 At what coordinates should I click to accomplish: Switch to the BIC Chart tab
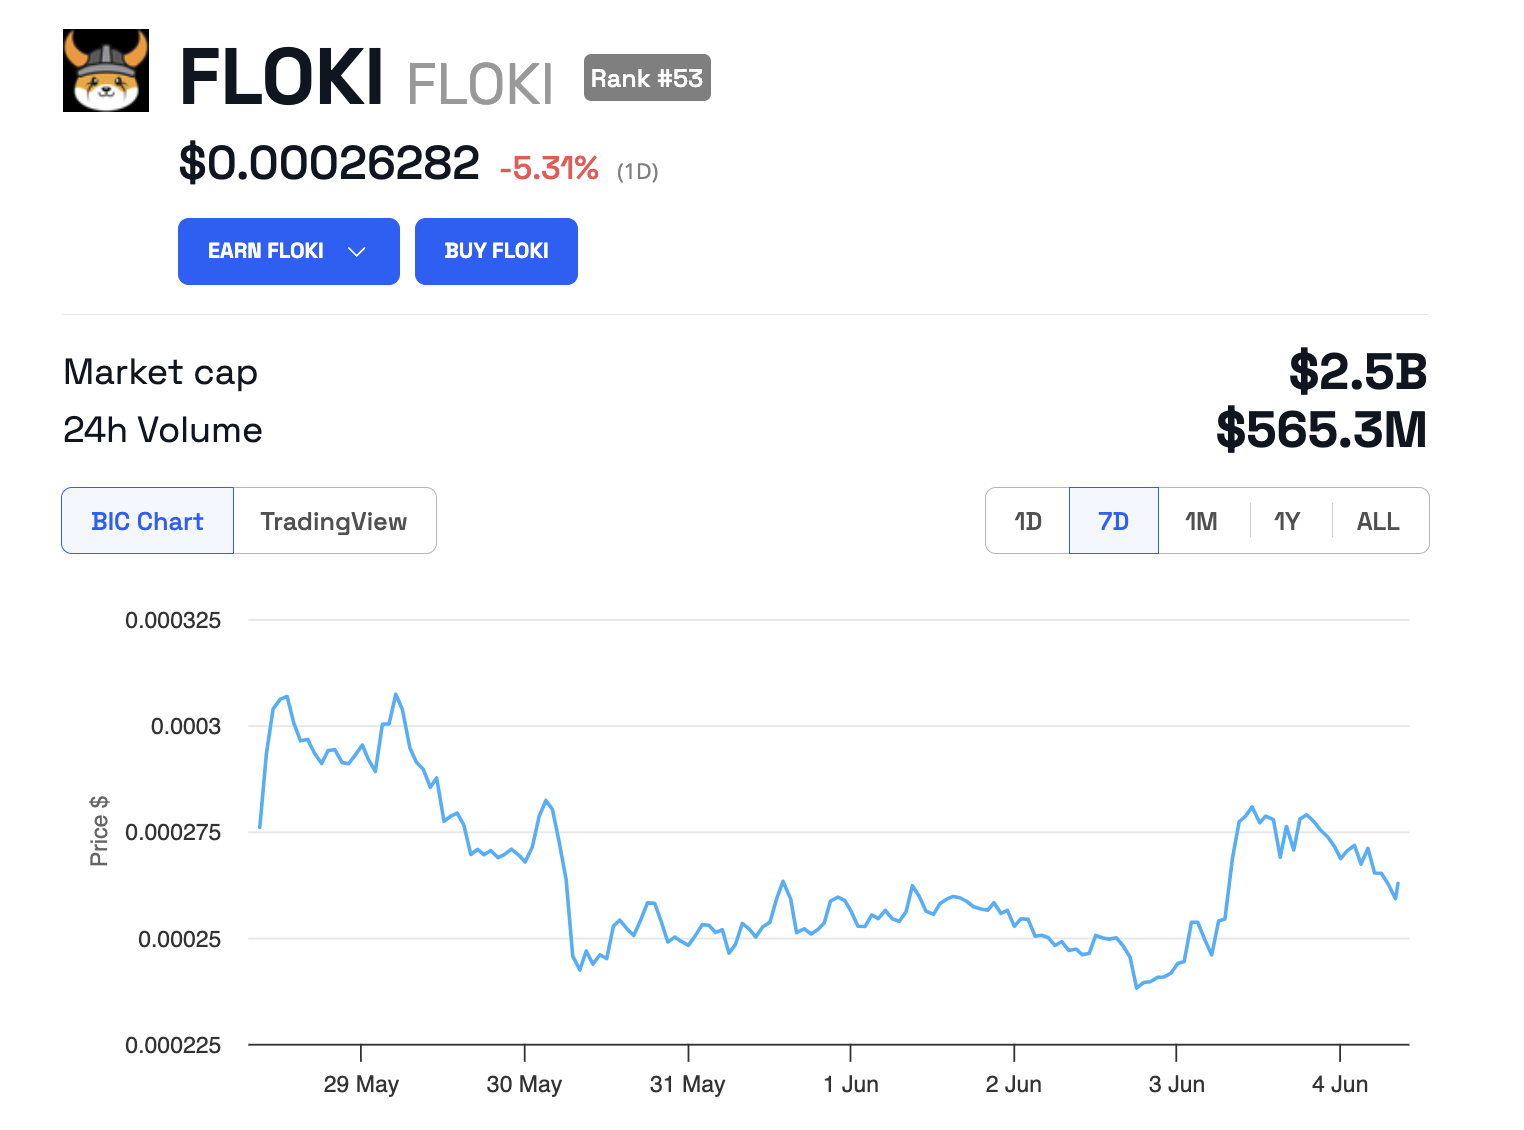[147, 521]
